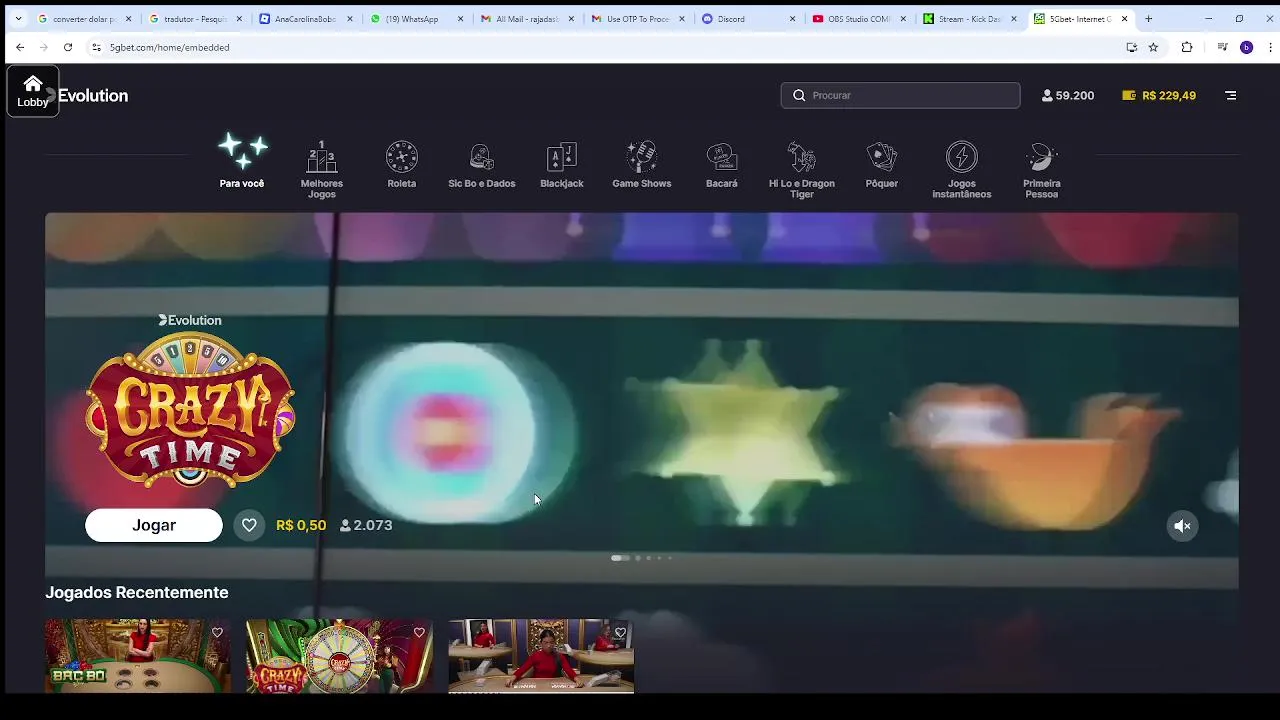
Task: Open the blackjack dealer recent game thumbnail
Action: pyautogui.click(x=541, y=656)
